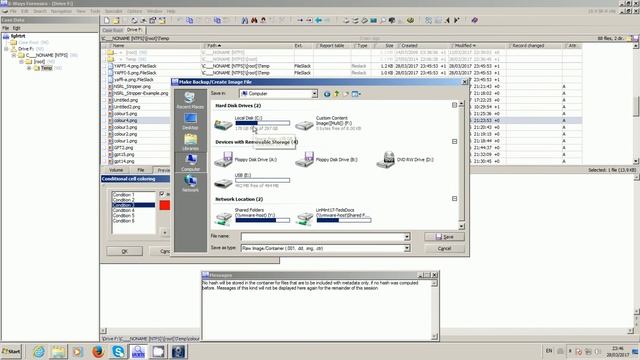This screenshot has width=640, height=360.
Task: Click the red binoculars search icon in toolbar
Action: pyautogui.click(x=254, y=20)
